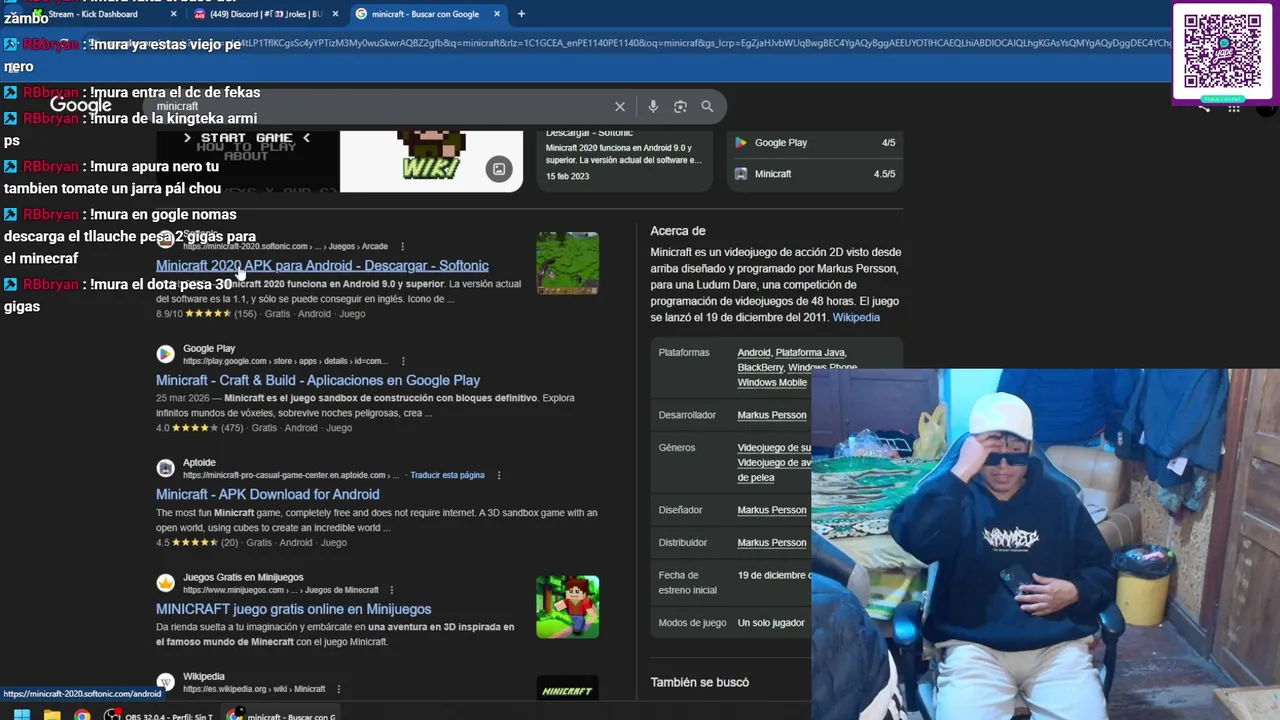Image resolution: width=1280 pixels, height=720 pixels.
Task: Click the Videojuego de su... genre link
Action: coord(774,447)
